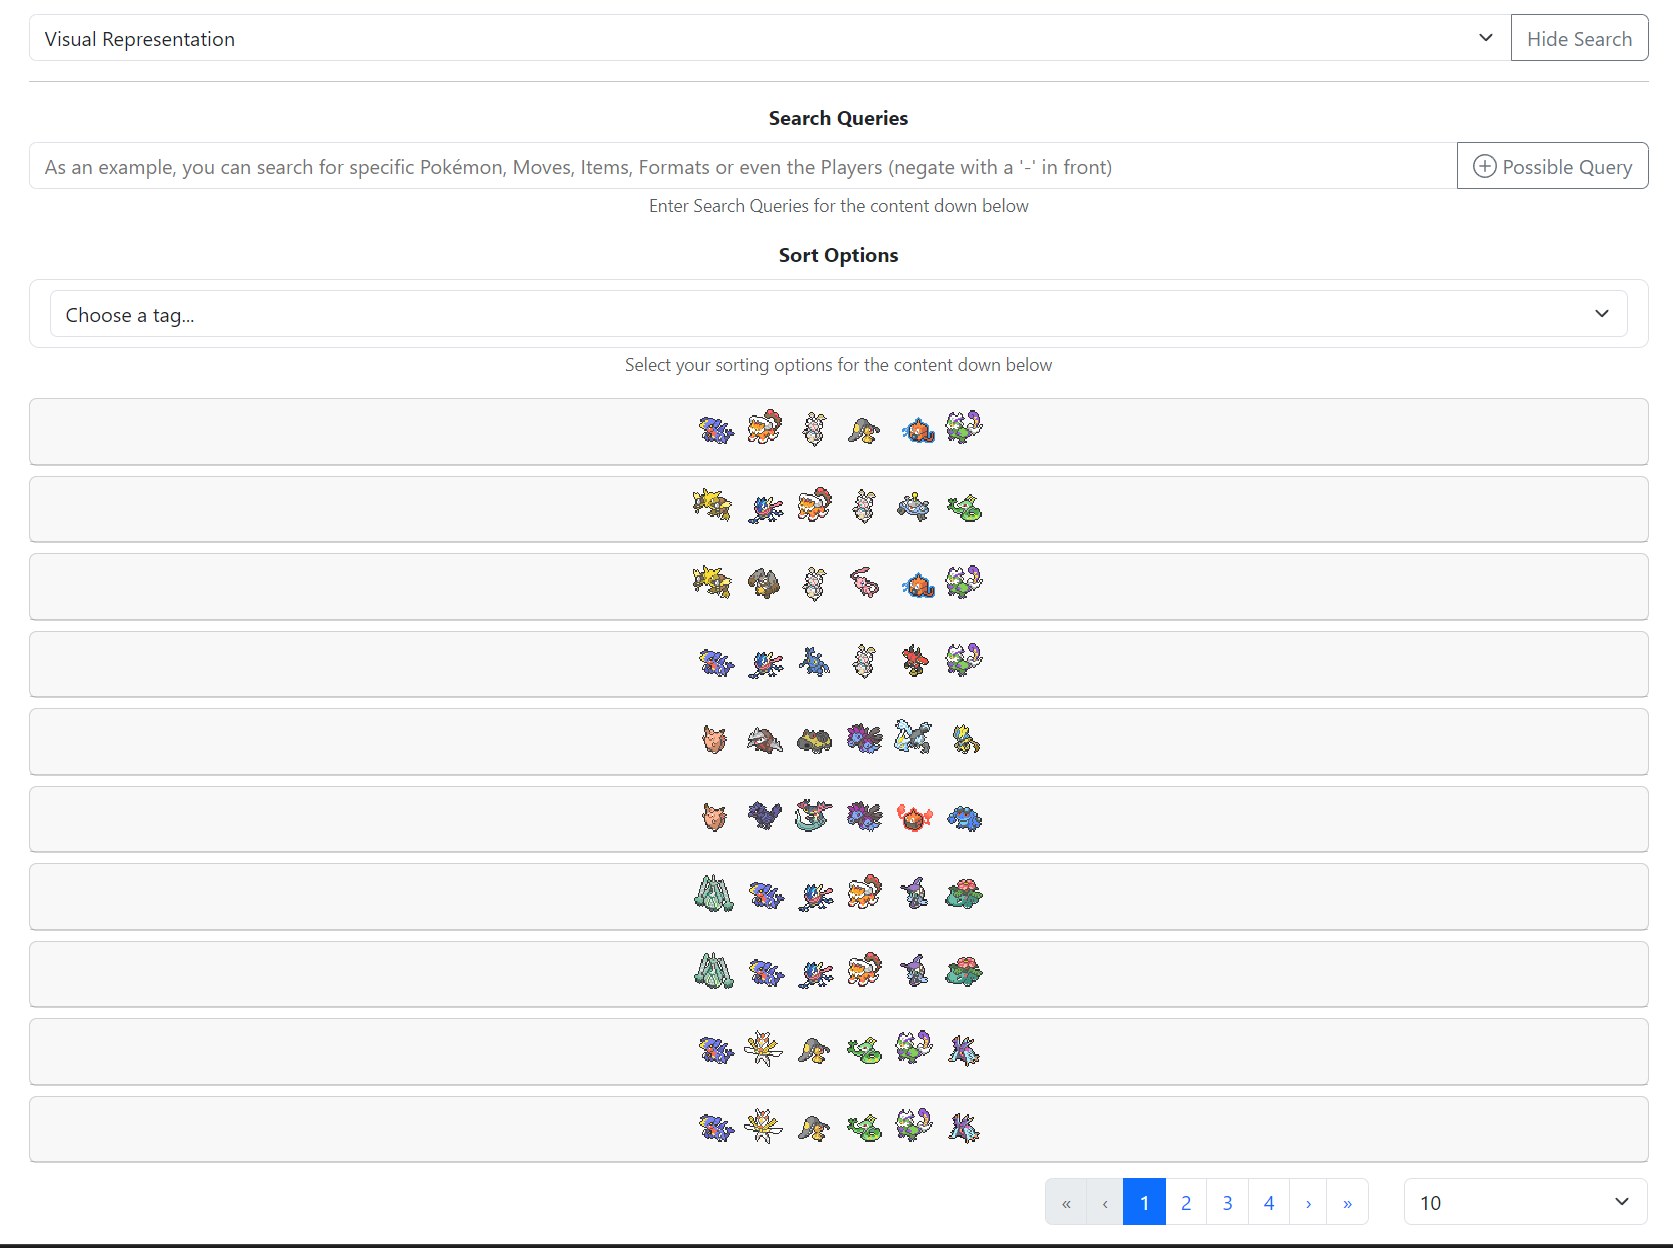Go to next page with single arrow
The image size is (1673, 1248).
point(1308,1202)
